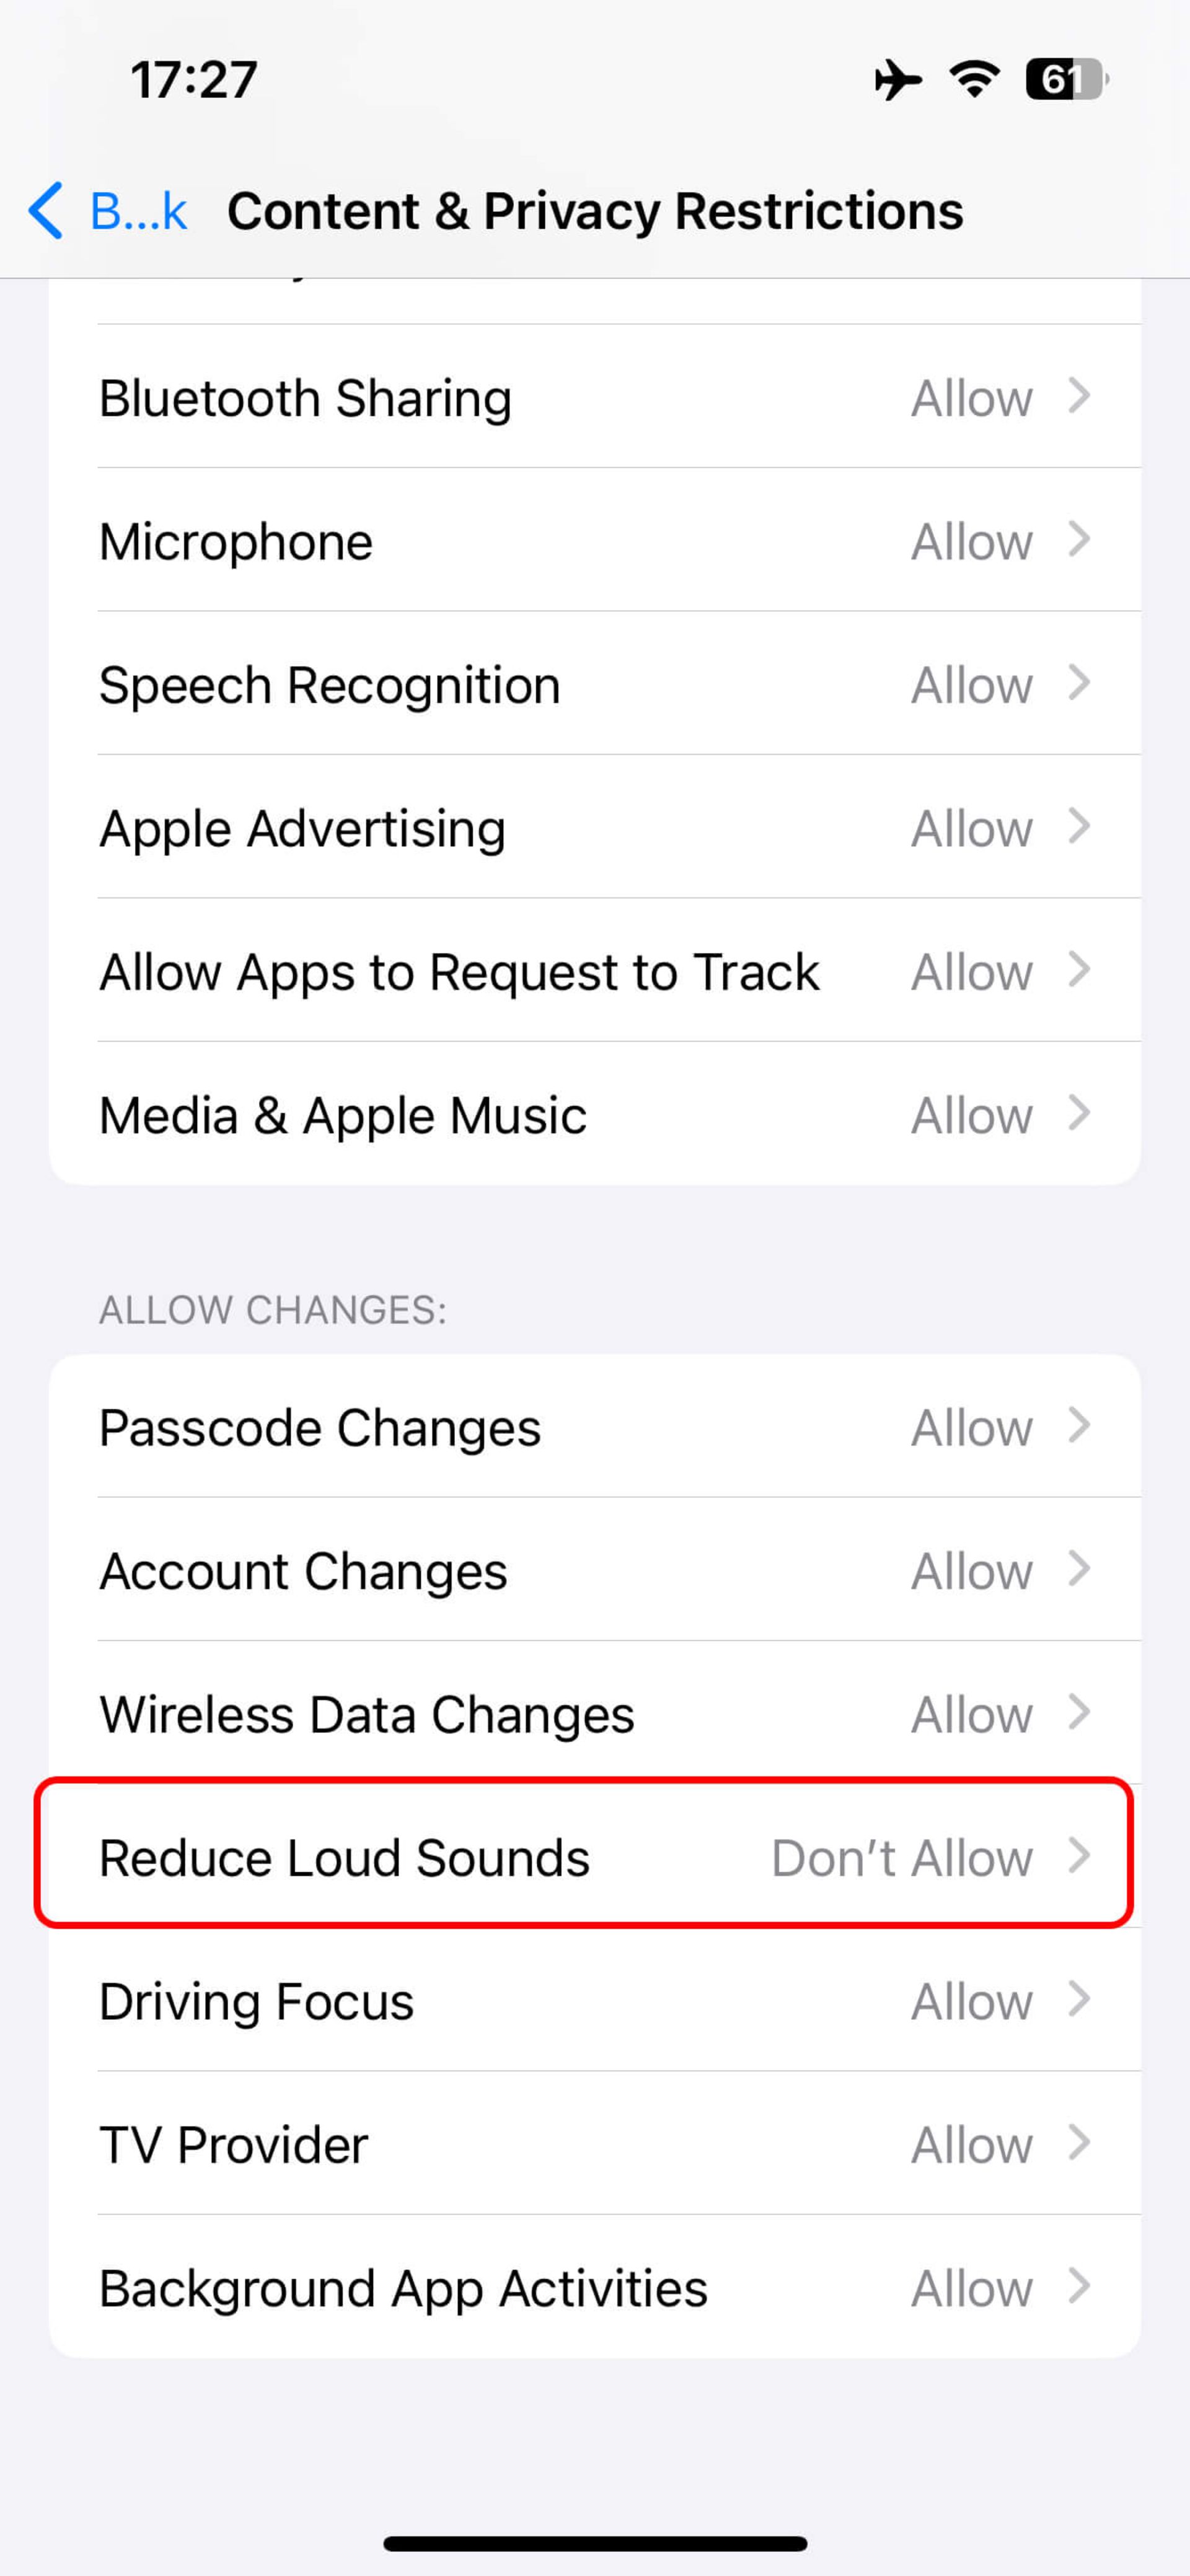Select Driving Focus option
Viewport: 1190px width, 2576px height.
tap(594, 2001)
